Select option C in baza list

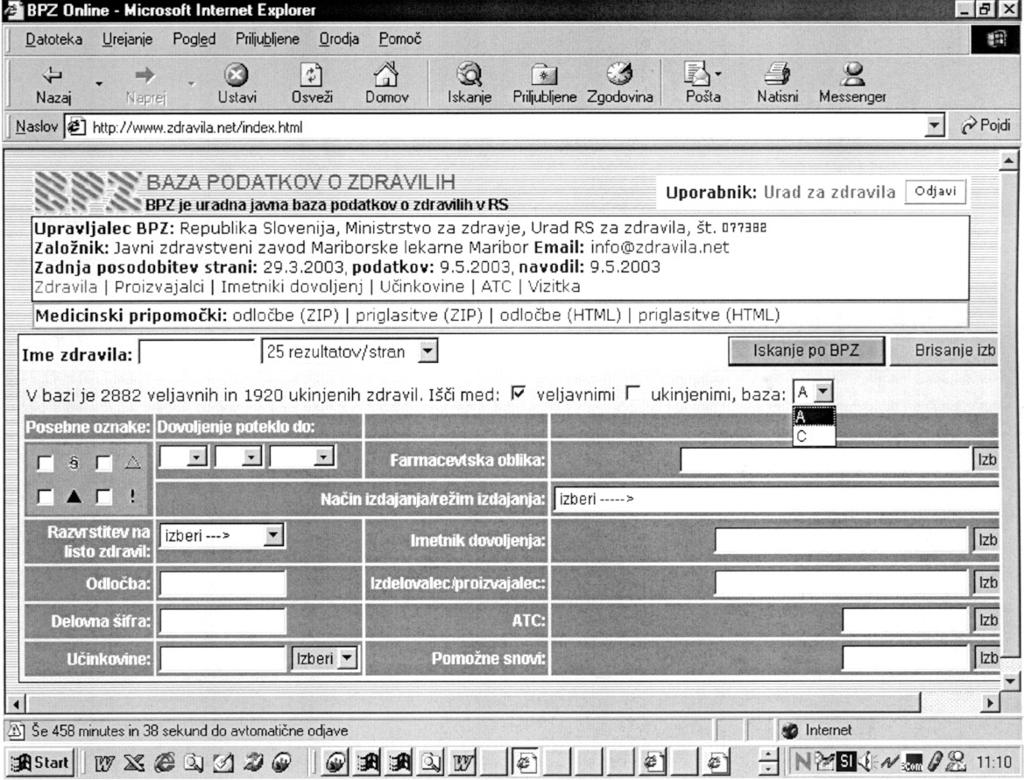[x=814, y=436]
